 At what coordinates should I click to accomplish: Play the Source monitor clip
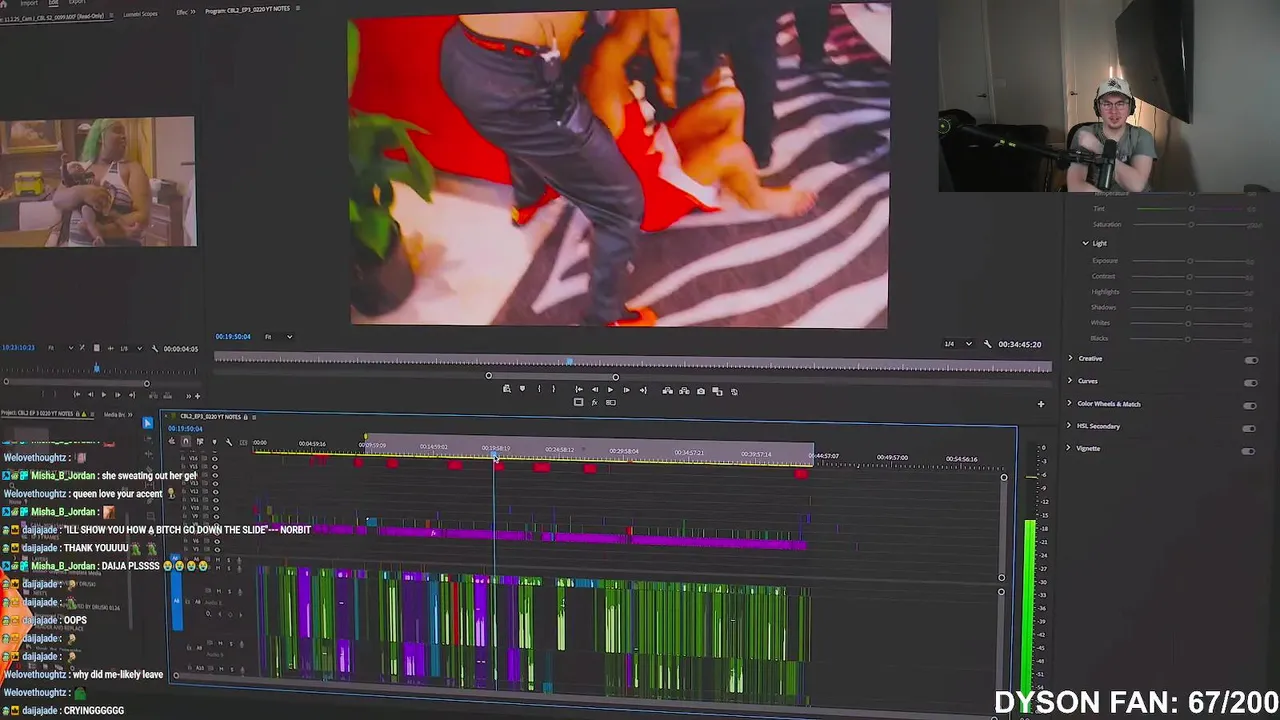tap(103, 395)
